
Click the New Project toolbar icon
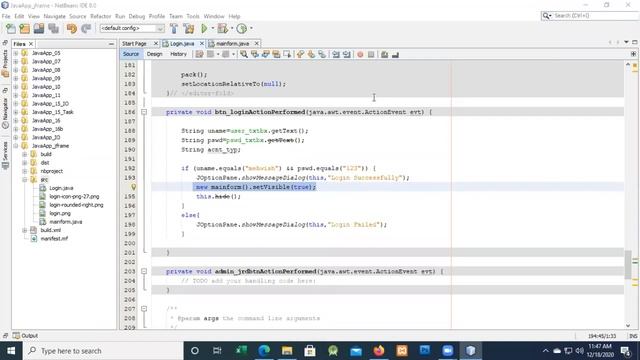tap(24, 29)
